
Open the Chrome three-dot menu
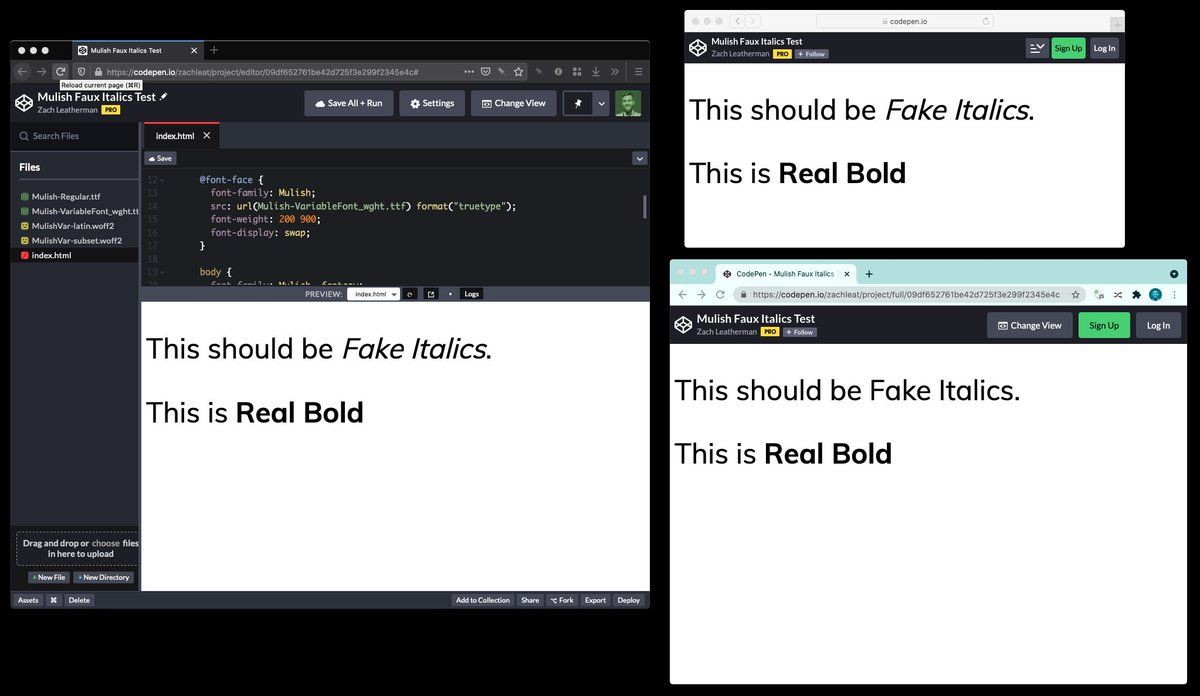pos(1174,295)
